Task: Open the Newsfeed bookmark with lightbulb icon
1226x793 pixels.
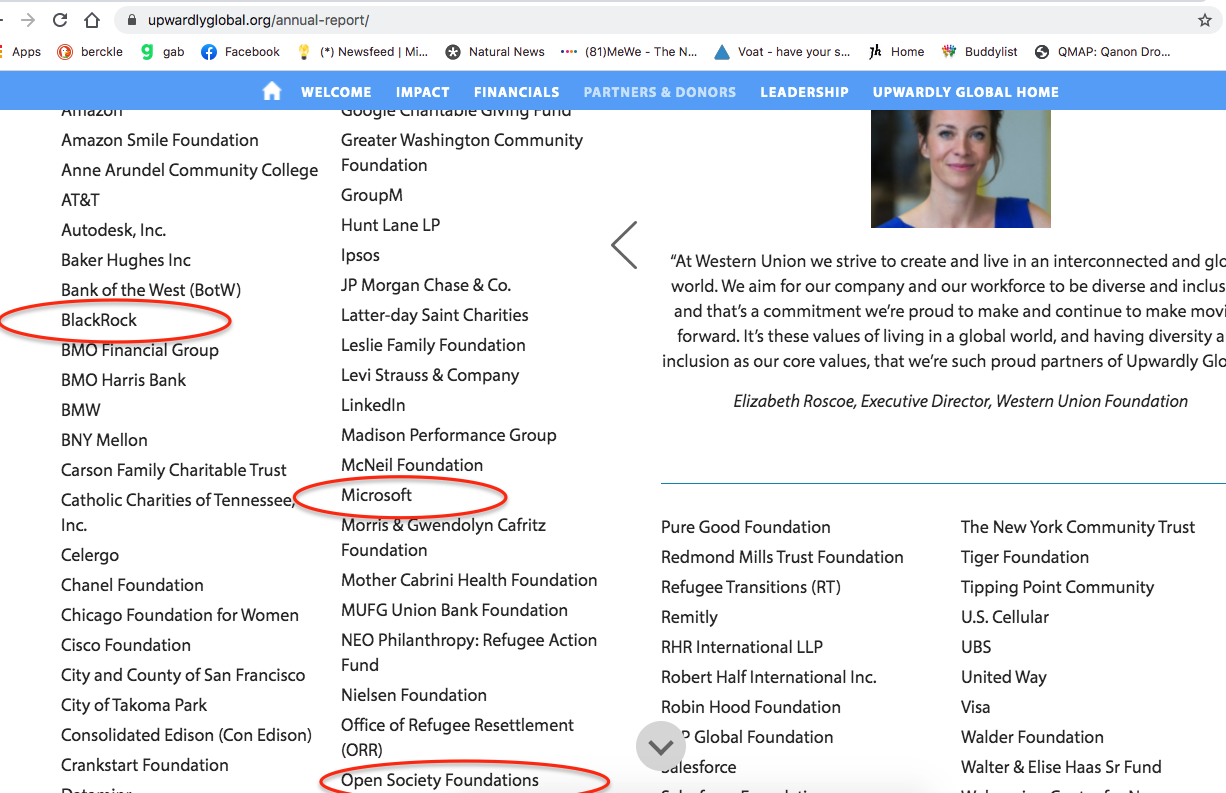Action: tap(363, 52)
